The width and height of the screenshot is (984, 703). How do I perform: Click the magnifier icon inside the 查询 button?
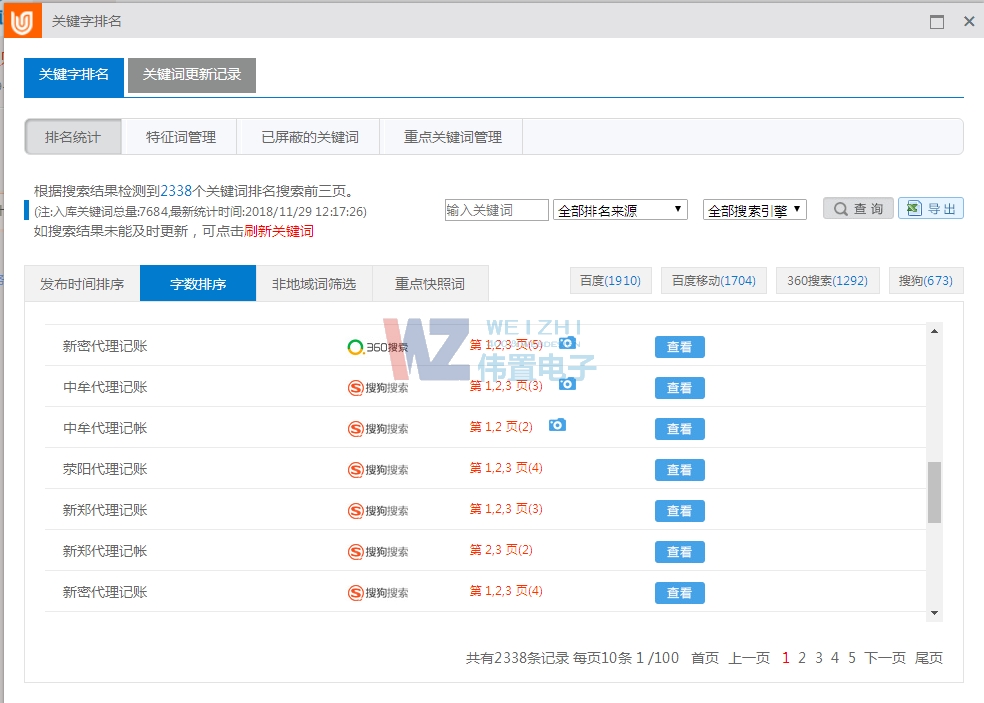click(x=843, y=208)
